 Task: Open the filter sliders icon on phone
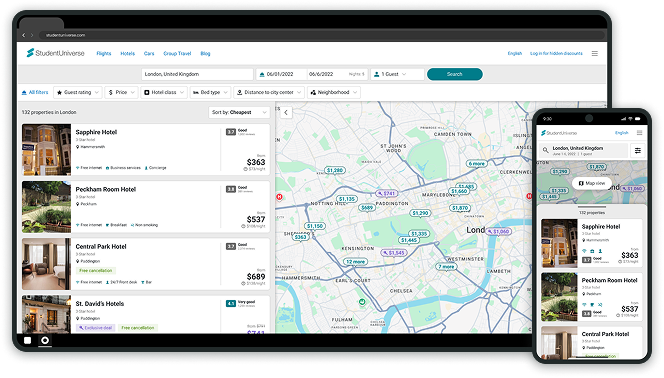pyautogui.click(x=638, y=150)
